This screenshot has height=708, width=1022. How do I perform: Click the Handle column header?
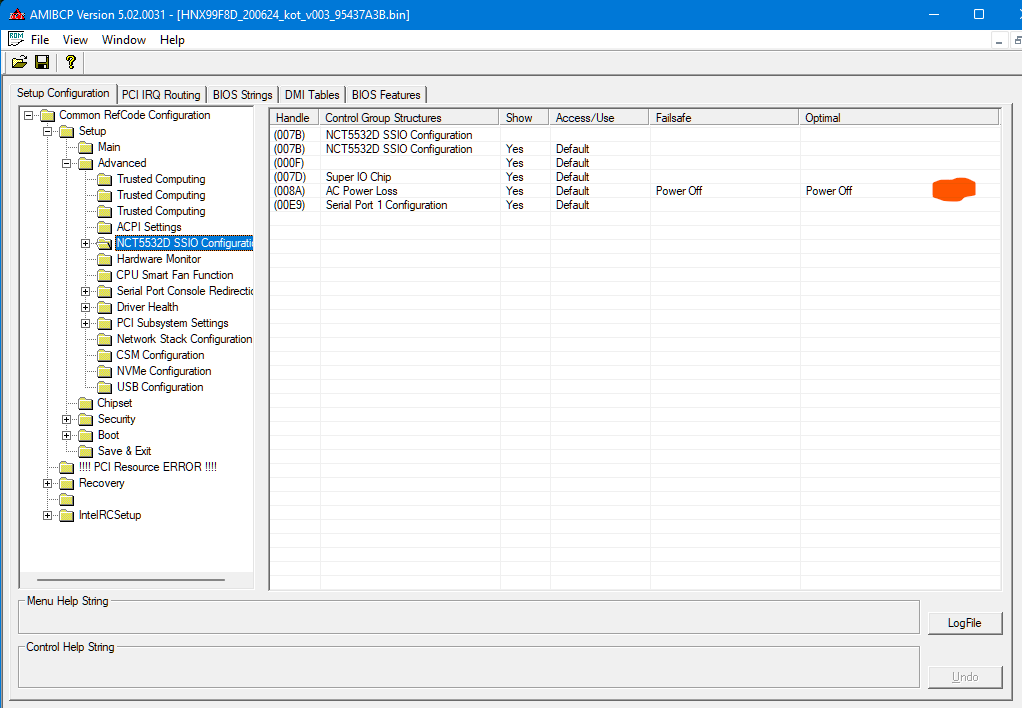tap(295, 118)
